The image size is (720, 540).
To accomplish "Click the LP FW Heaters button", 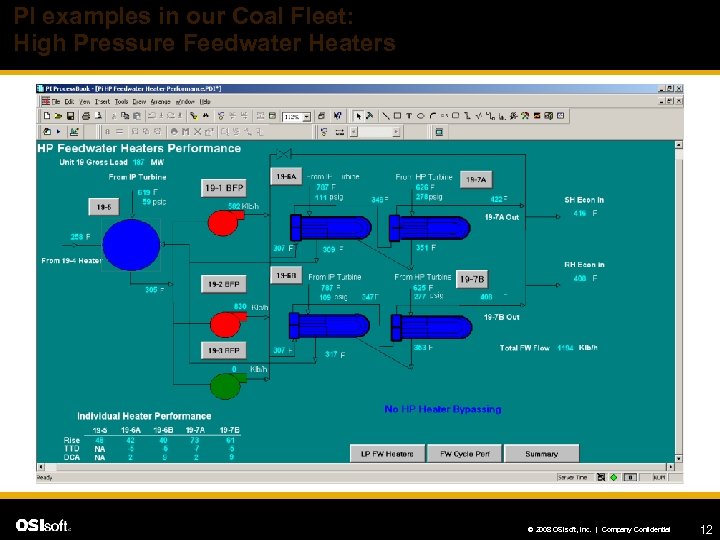I will point(387,454).
